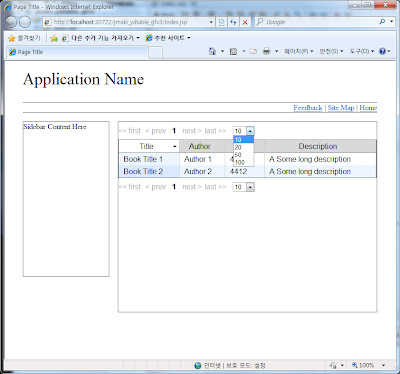Click first row's description cell
Screen dimensions: 400x374
click(x=320, y=159)
